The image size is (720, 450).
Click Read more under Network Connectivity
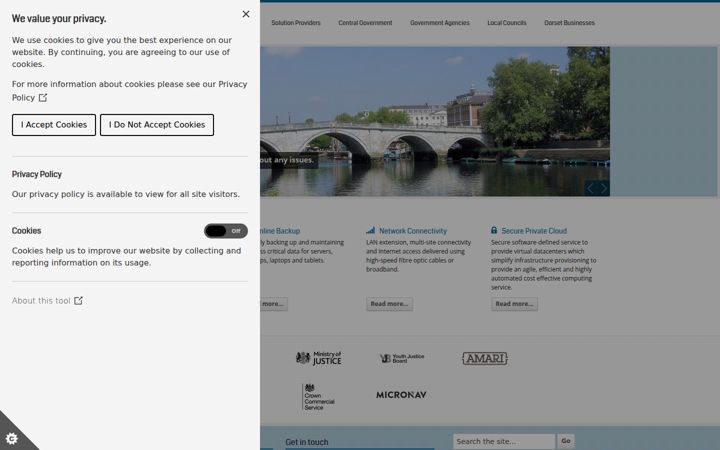pos(389,304)
